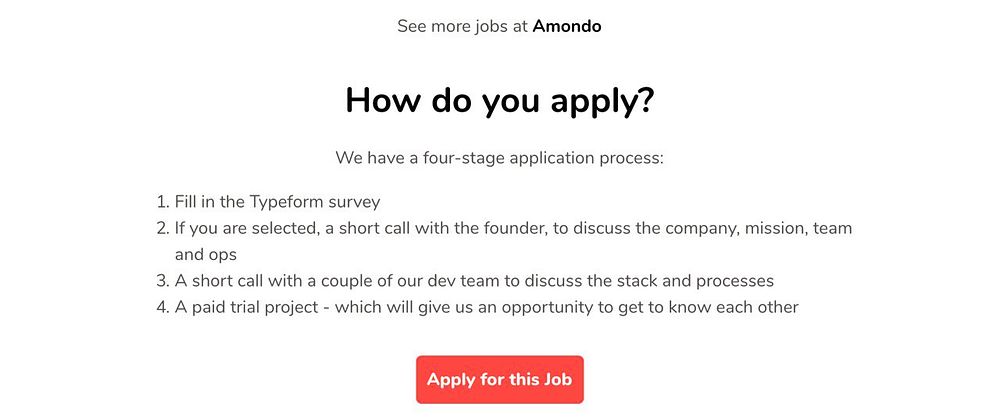The width and height of the screenshot is (1000, 417).
Task: Click the list number 4 marker
Action: (x=162, y=307)
